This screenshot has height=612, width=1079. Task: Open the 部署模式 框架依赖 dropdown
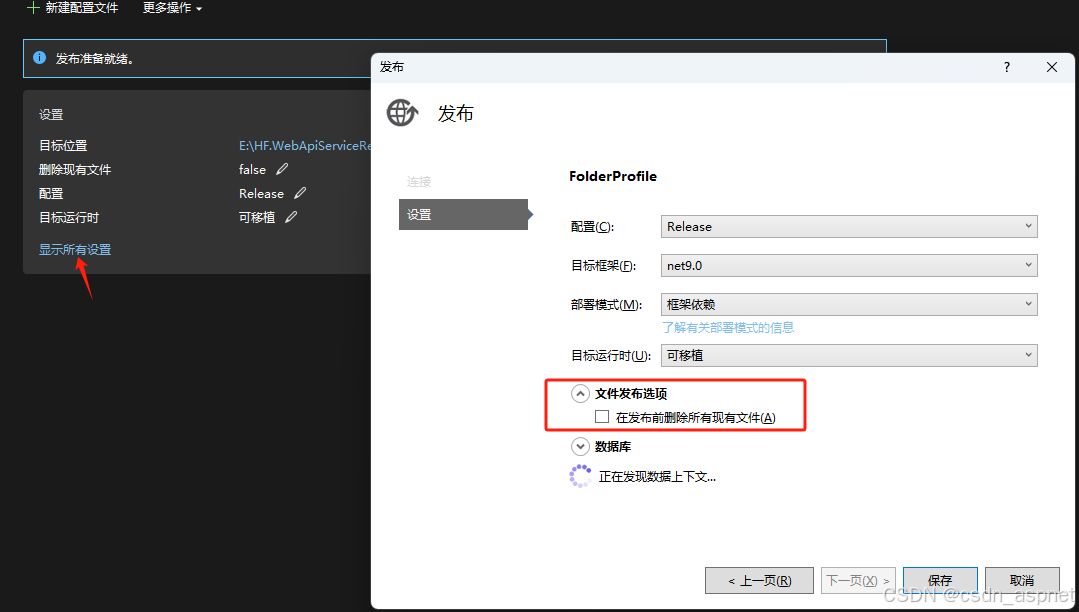pos(848,304)
